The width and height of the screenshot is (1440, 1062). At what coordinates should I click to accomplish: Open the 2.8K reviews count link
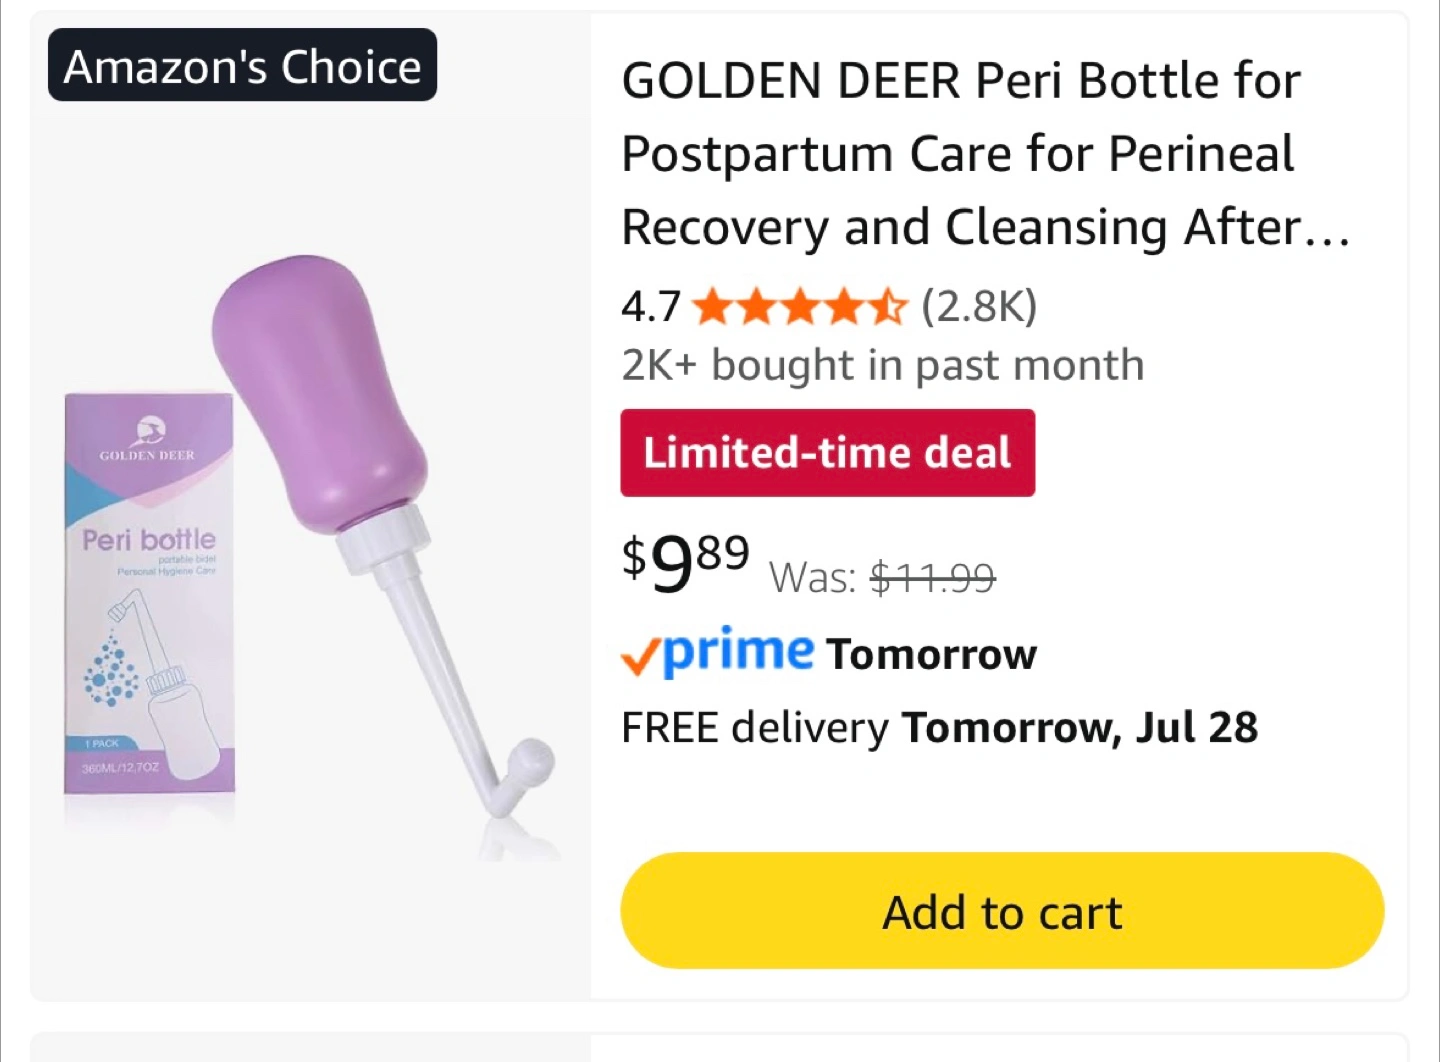979,306
